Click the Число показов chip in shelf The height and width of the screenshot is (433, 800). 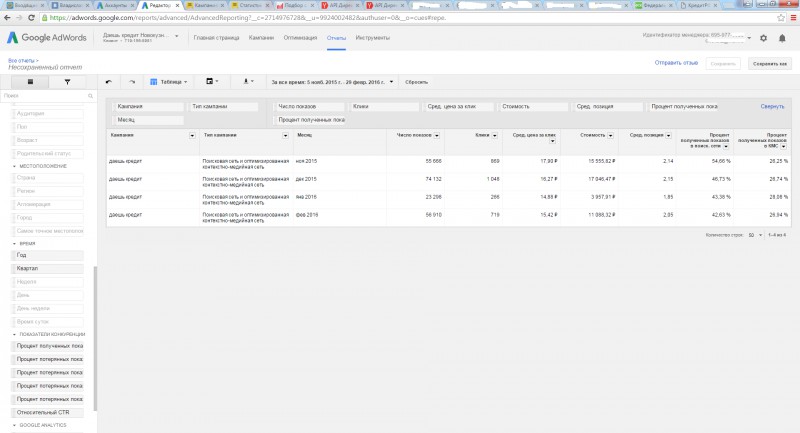pyautogui.click(x=310, y=107)
